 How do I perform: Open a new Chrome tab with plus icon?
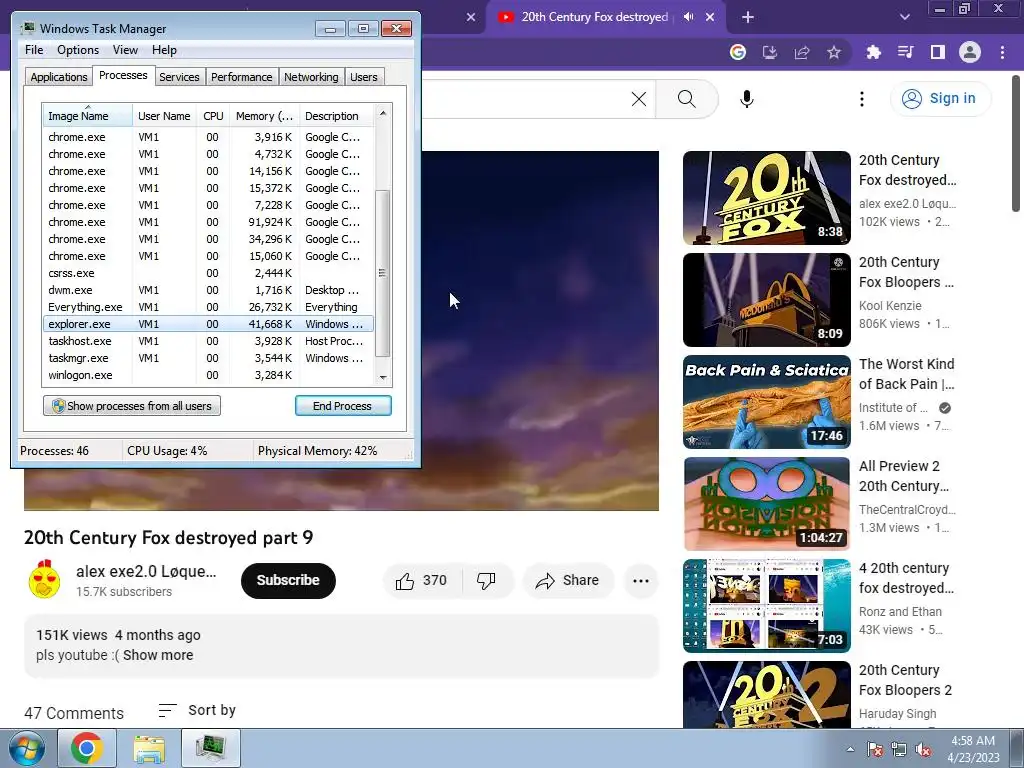tap(748, 18)
